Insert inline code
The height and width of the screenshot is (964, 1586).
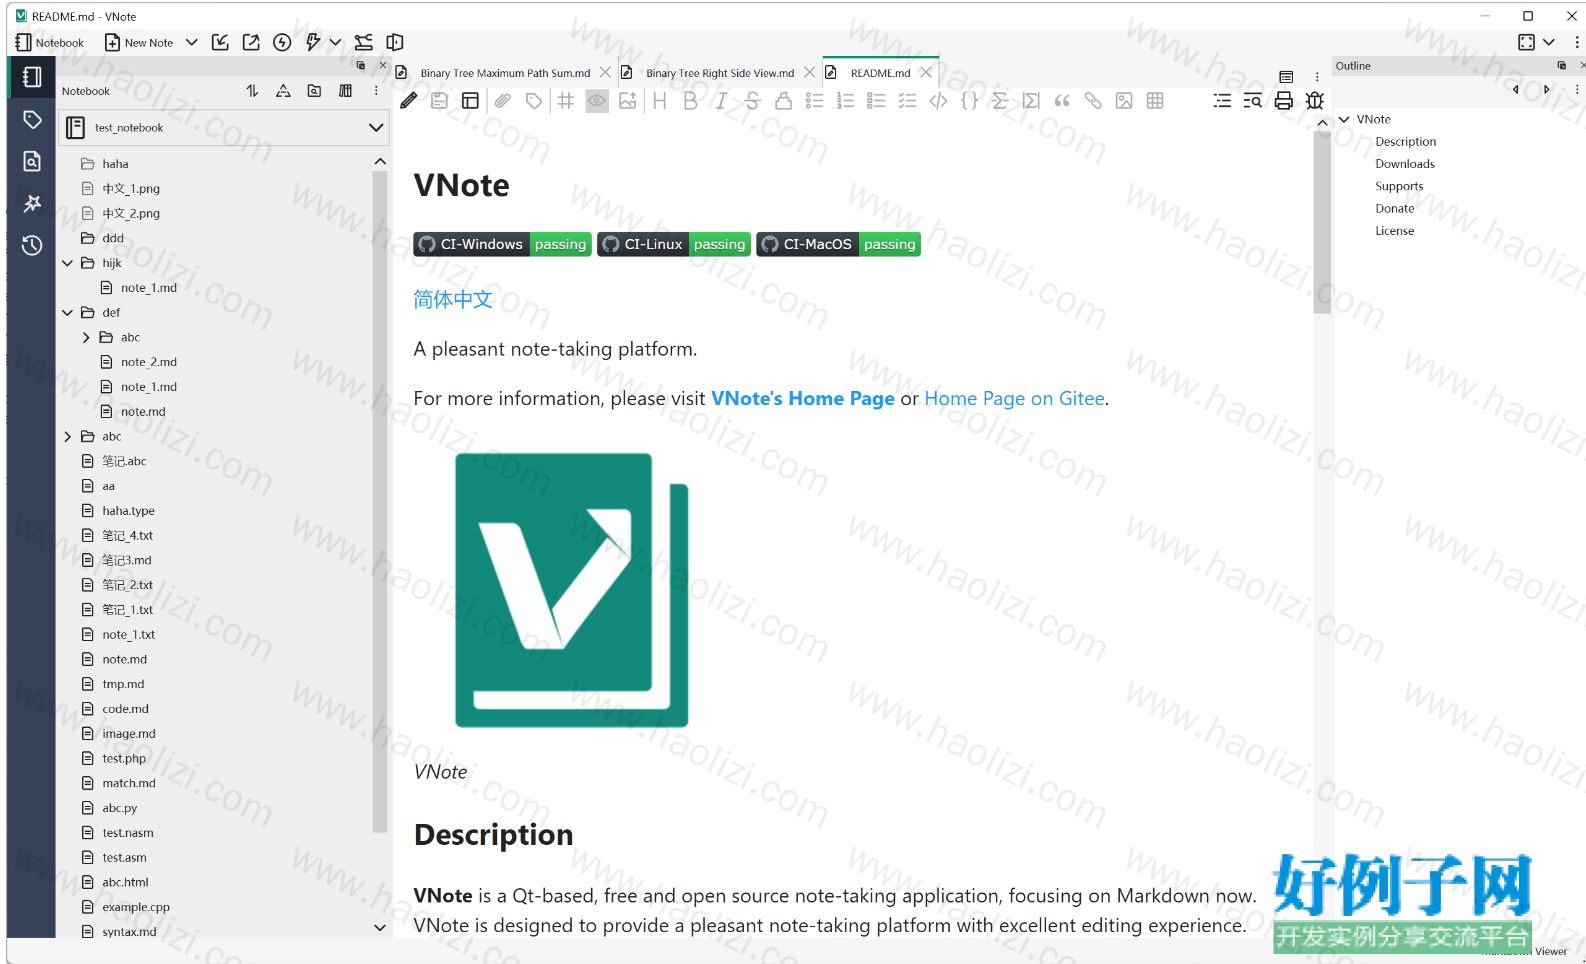938,101
